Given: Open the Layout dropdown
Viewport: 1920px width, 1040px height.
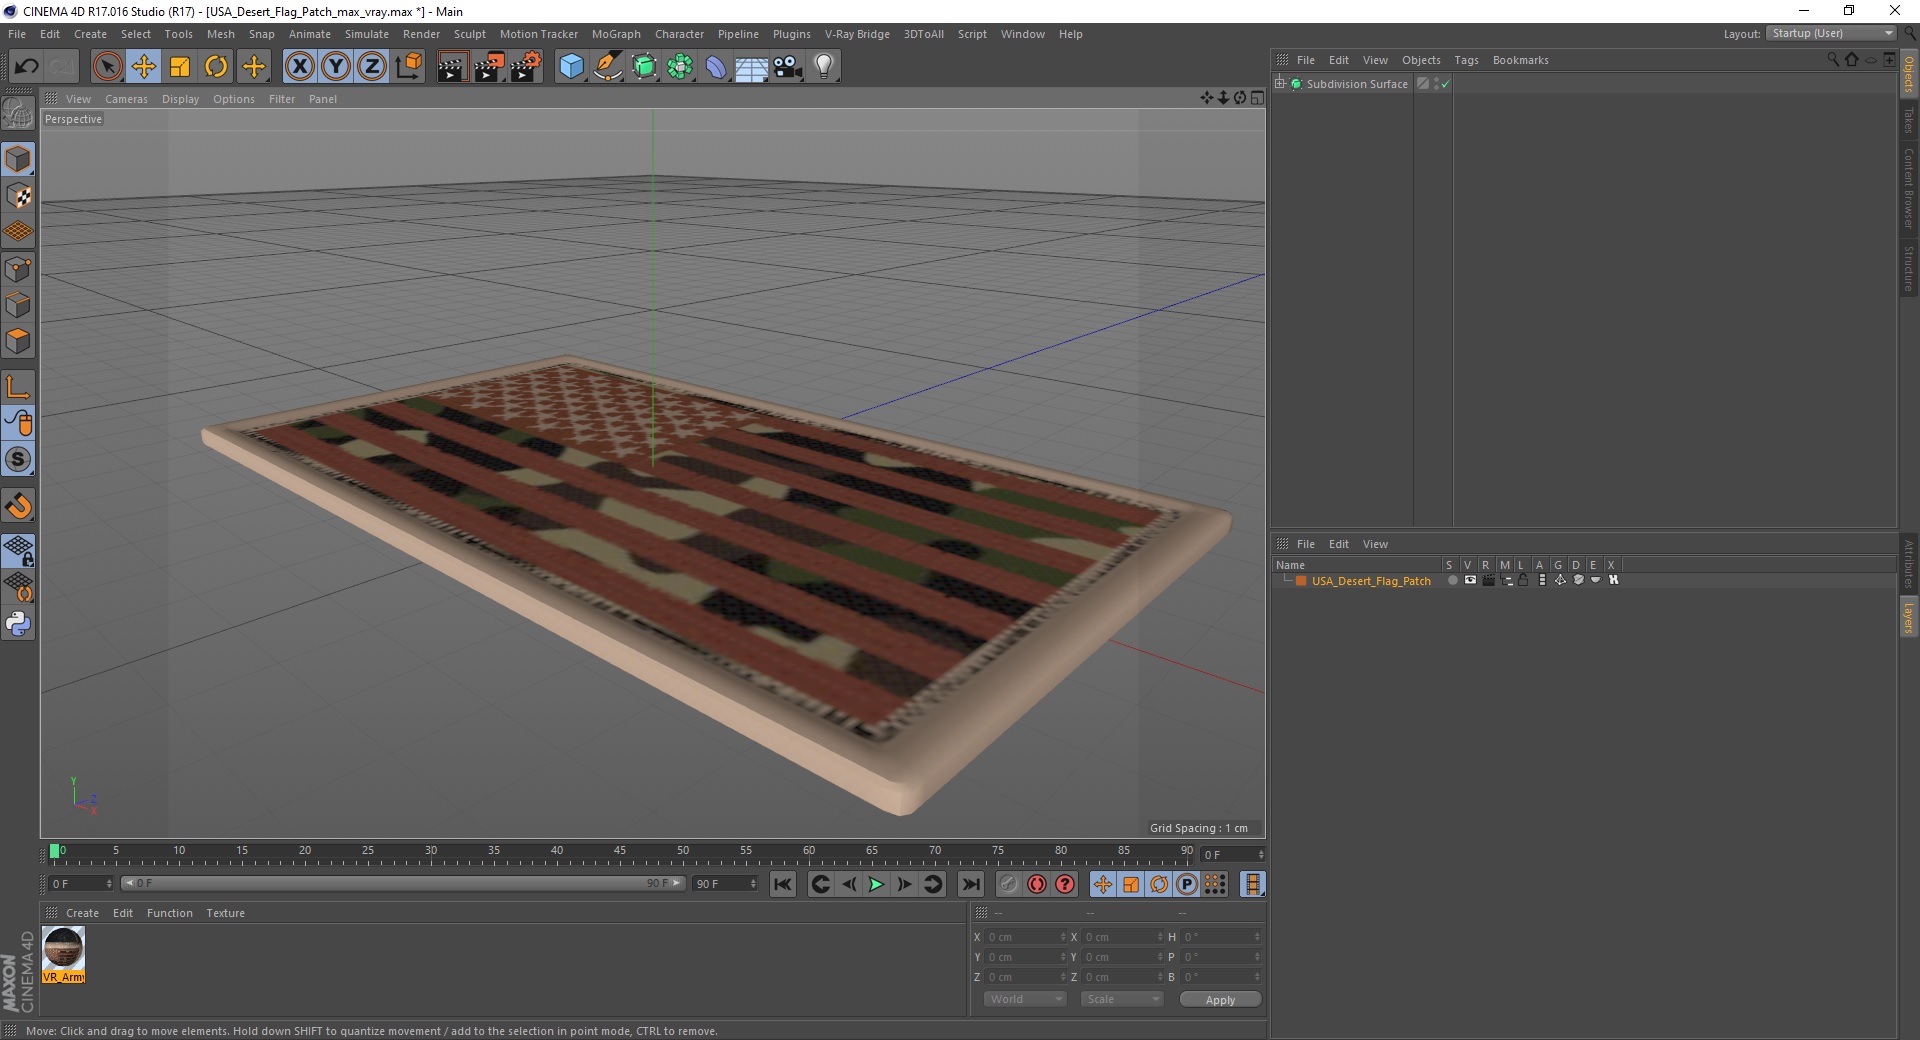Looking at the screenshot, I should click(1832, 33).
